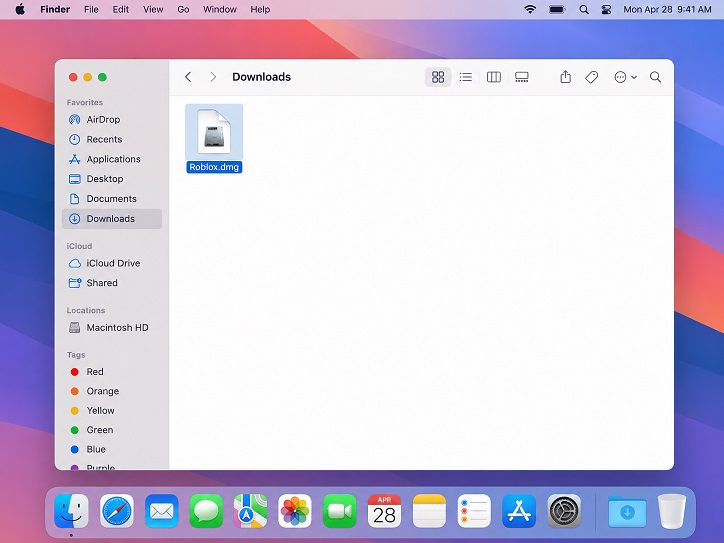The image size is (724, 543).
Task: Open System Settings from the Dock
Action: [x=564, y=511]
